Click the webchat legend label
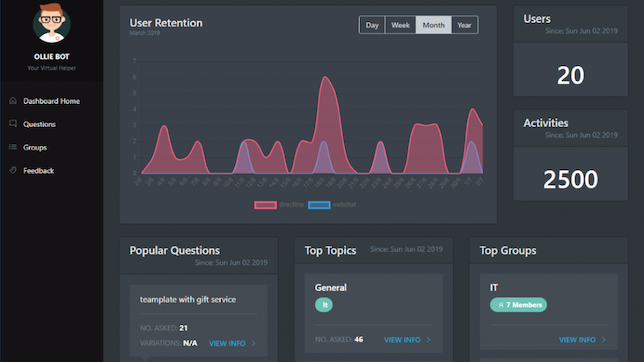 pyautogui.click(x=344, y=205)
